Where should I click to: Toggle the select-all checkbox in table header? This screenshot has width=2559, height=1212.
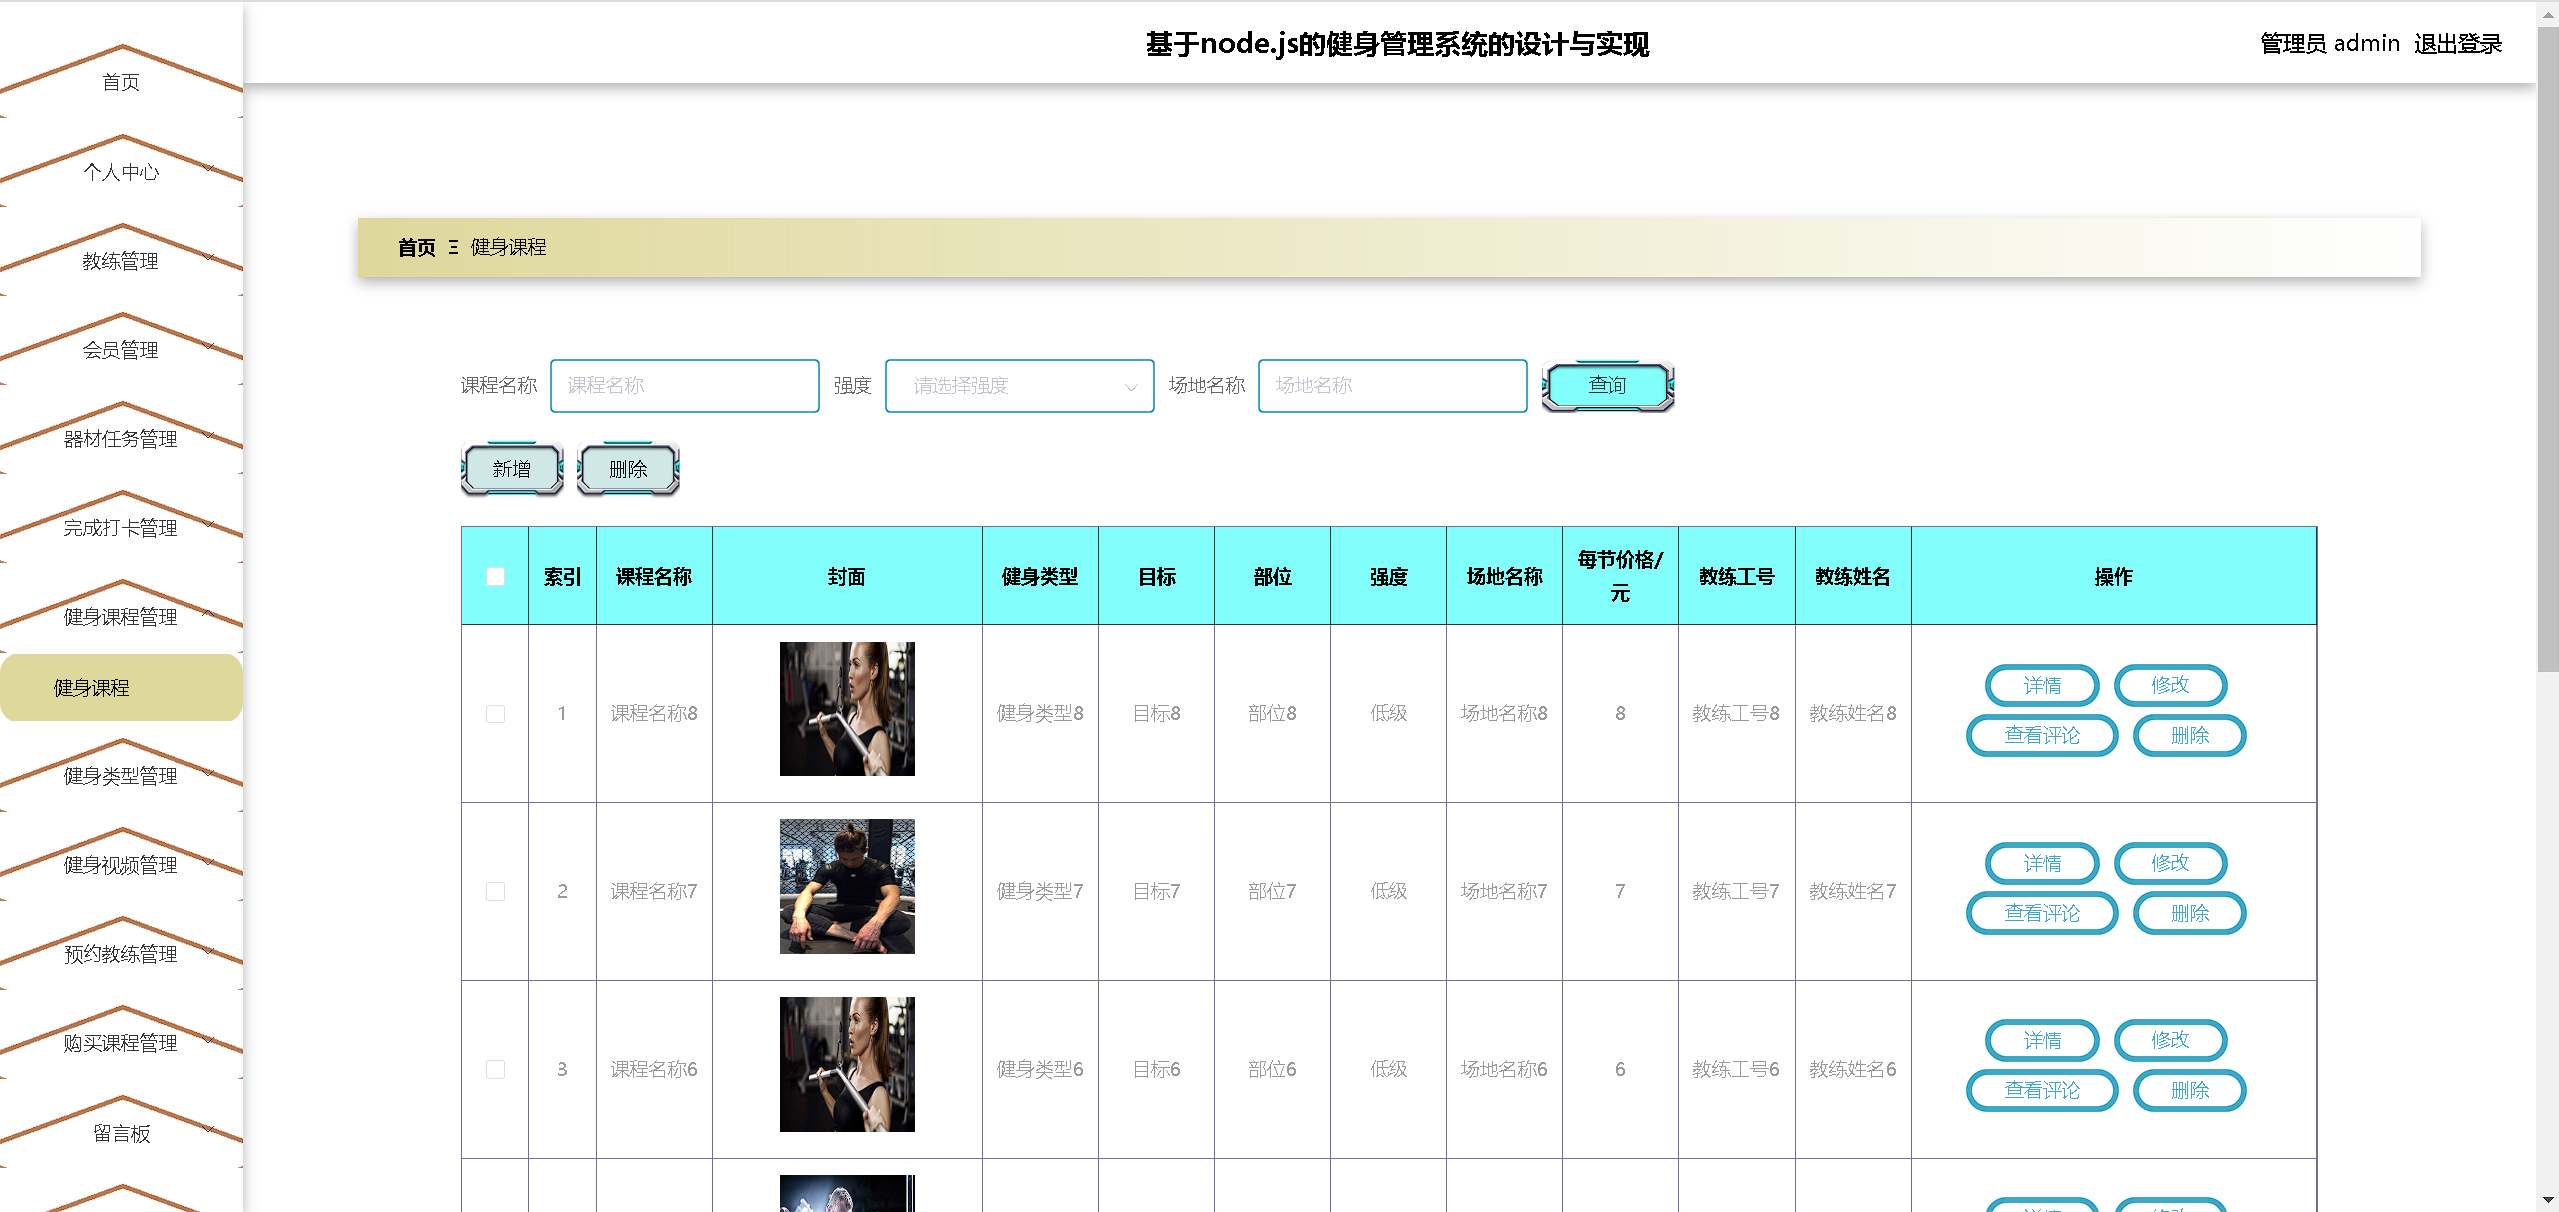click(x=495, y=576)
